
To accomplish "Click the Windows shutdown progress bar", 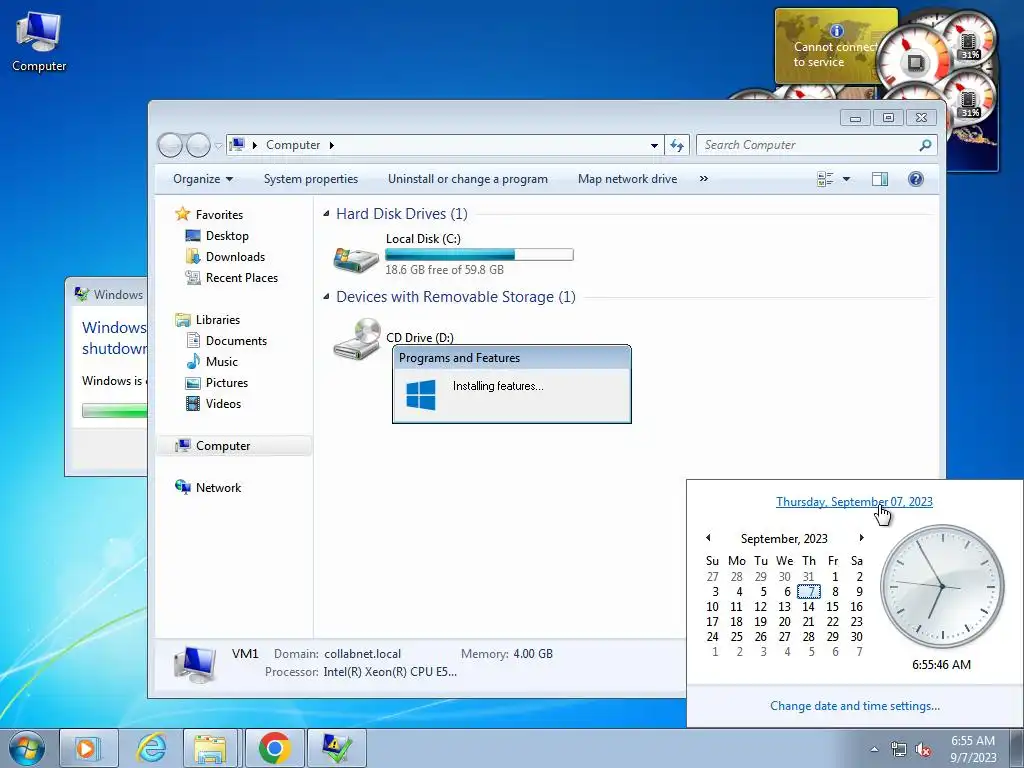I will click(114, 410).
